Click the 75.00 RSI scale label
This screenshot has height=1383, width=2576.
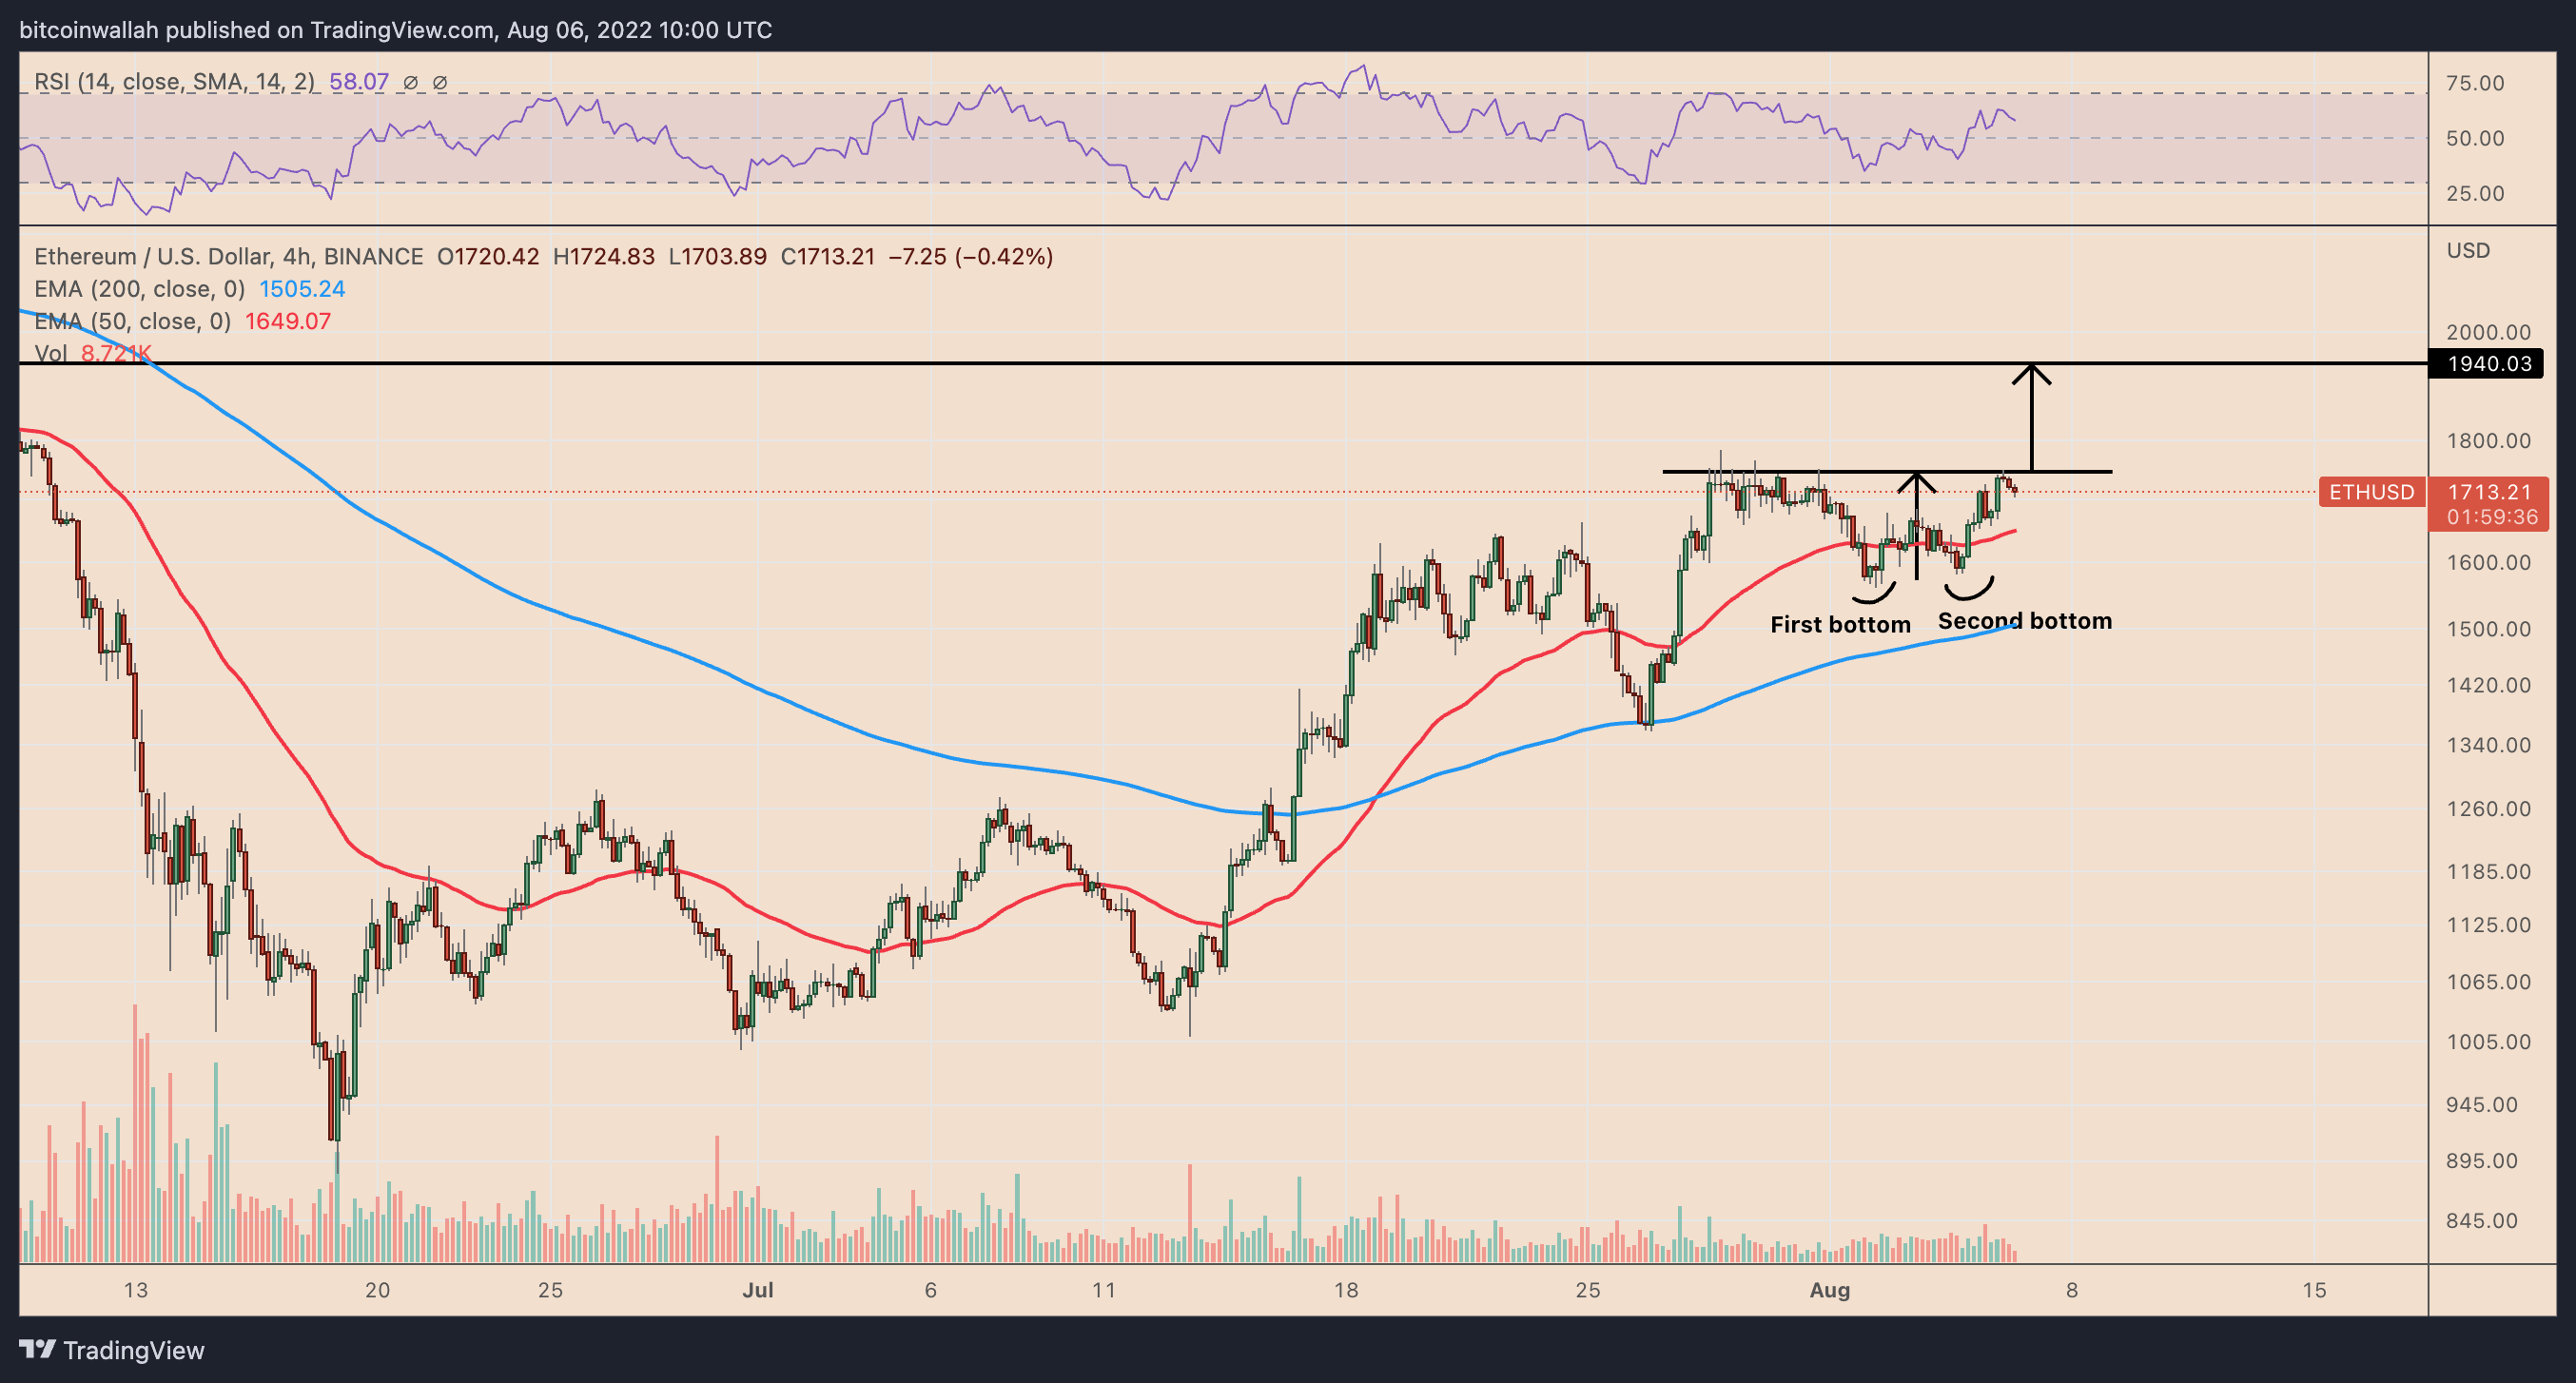(x=2475, y=84)
